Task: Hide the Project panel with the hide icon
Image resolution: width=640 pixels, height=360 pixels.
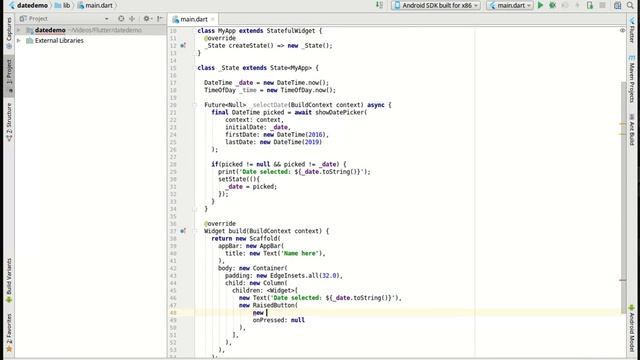Action: pyautogui.click(x=160, y=19)
